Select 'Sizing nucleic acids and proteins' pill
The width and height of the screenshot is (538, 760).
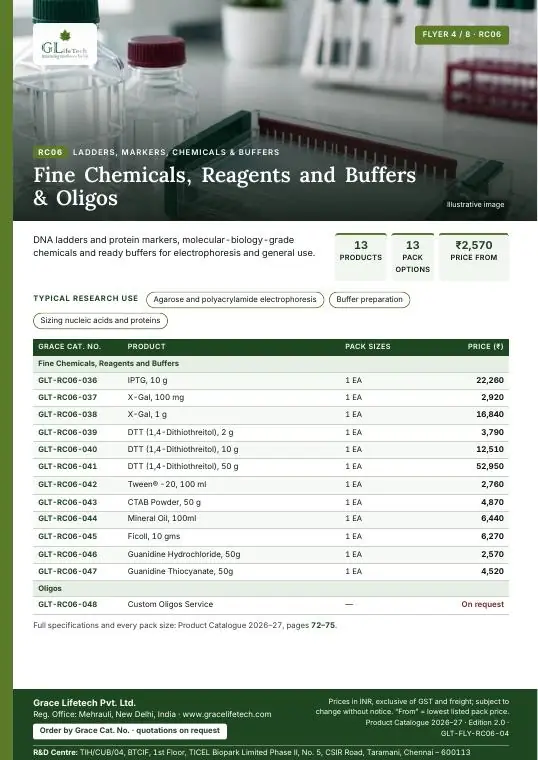100,320
